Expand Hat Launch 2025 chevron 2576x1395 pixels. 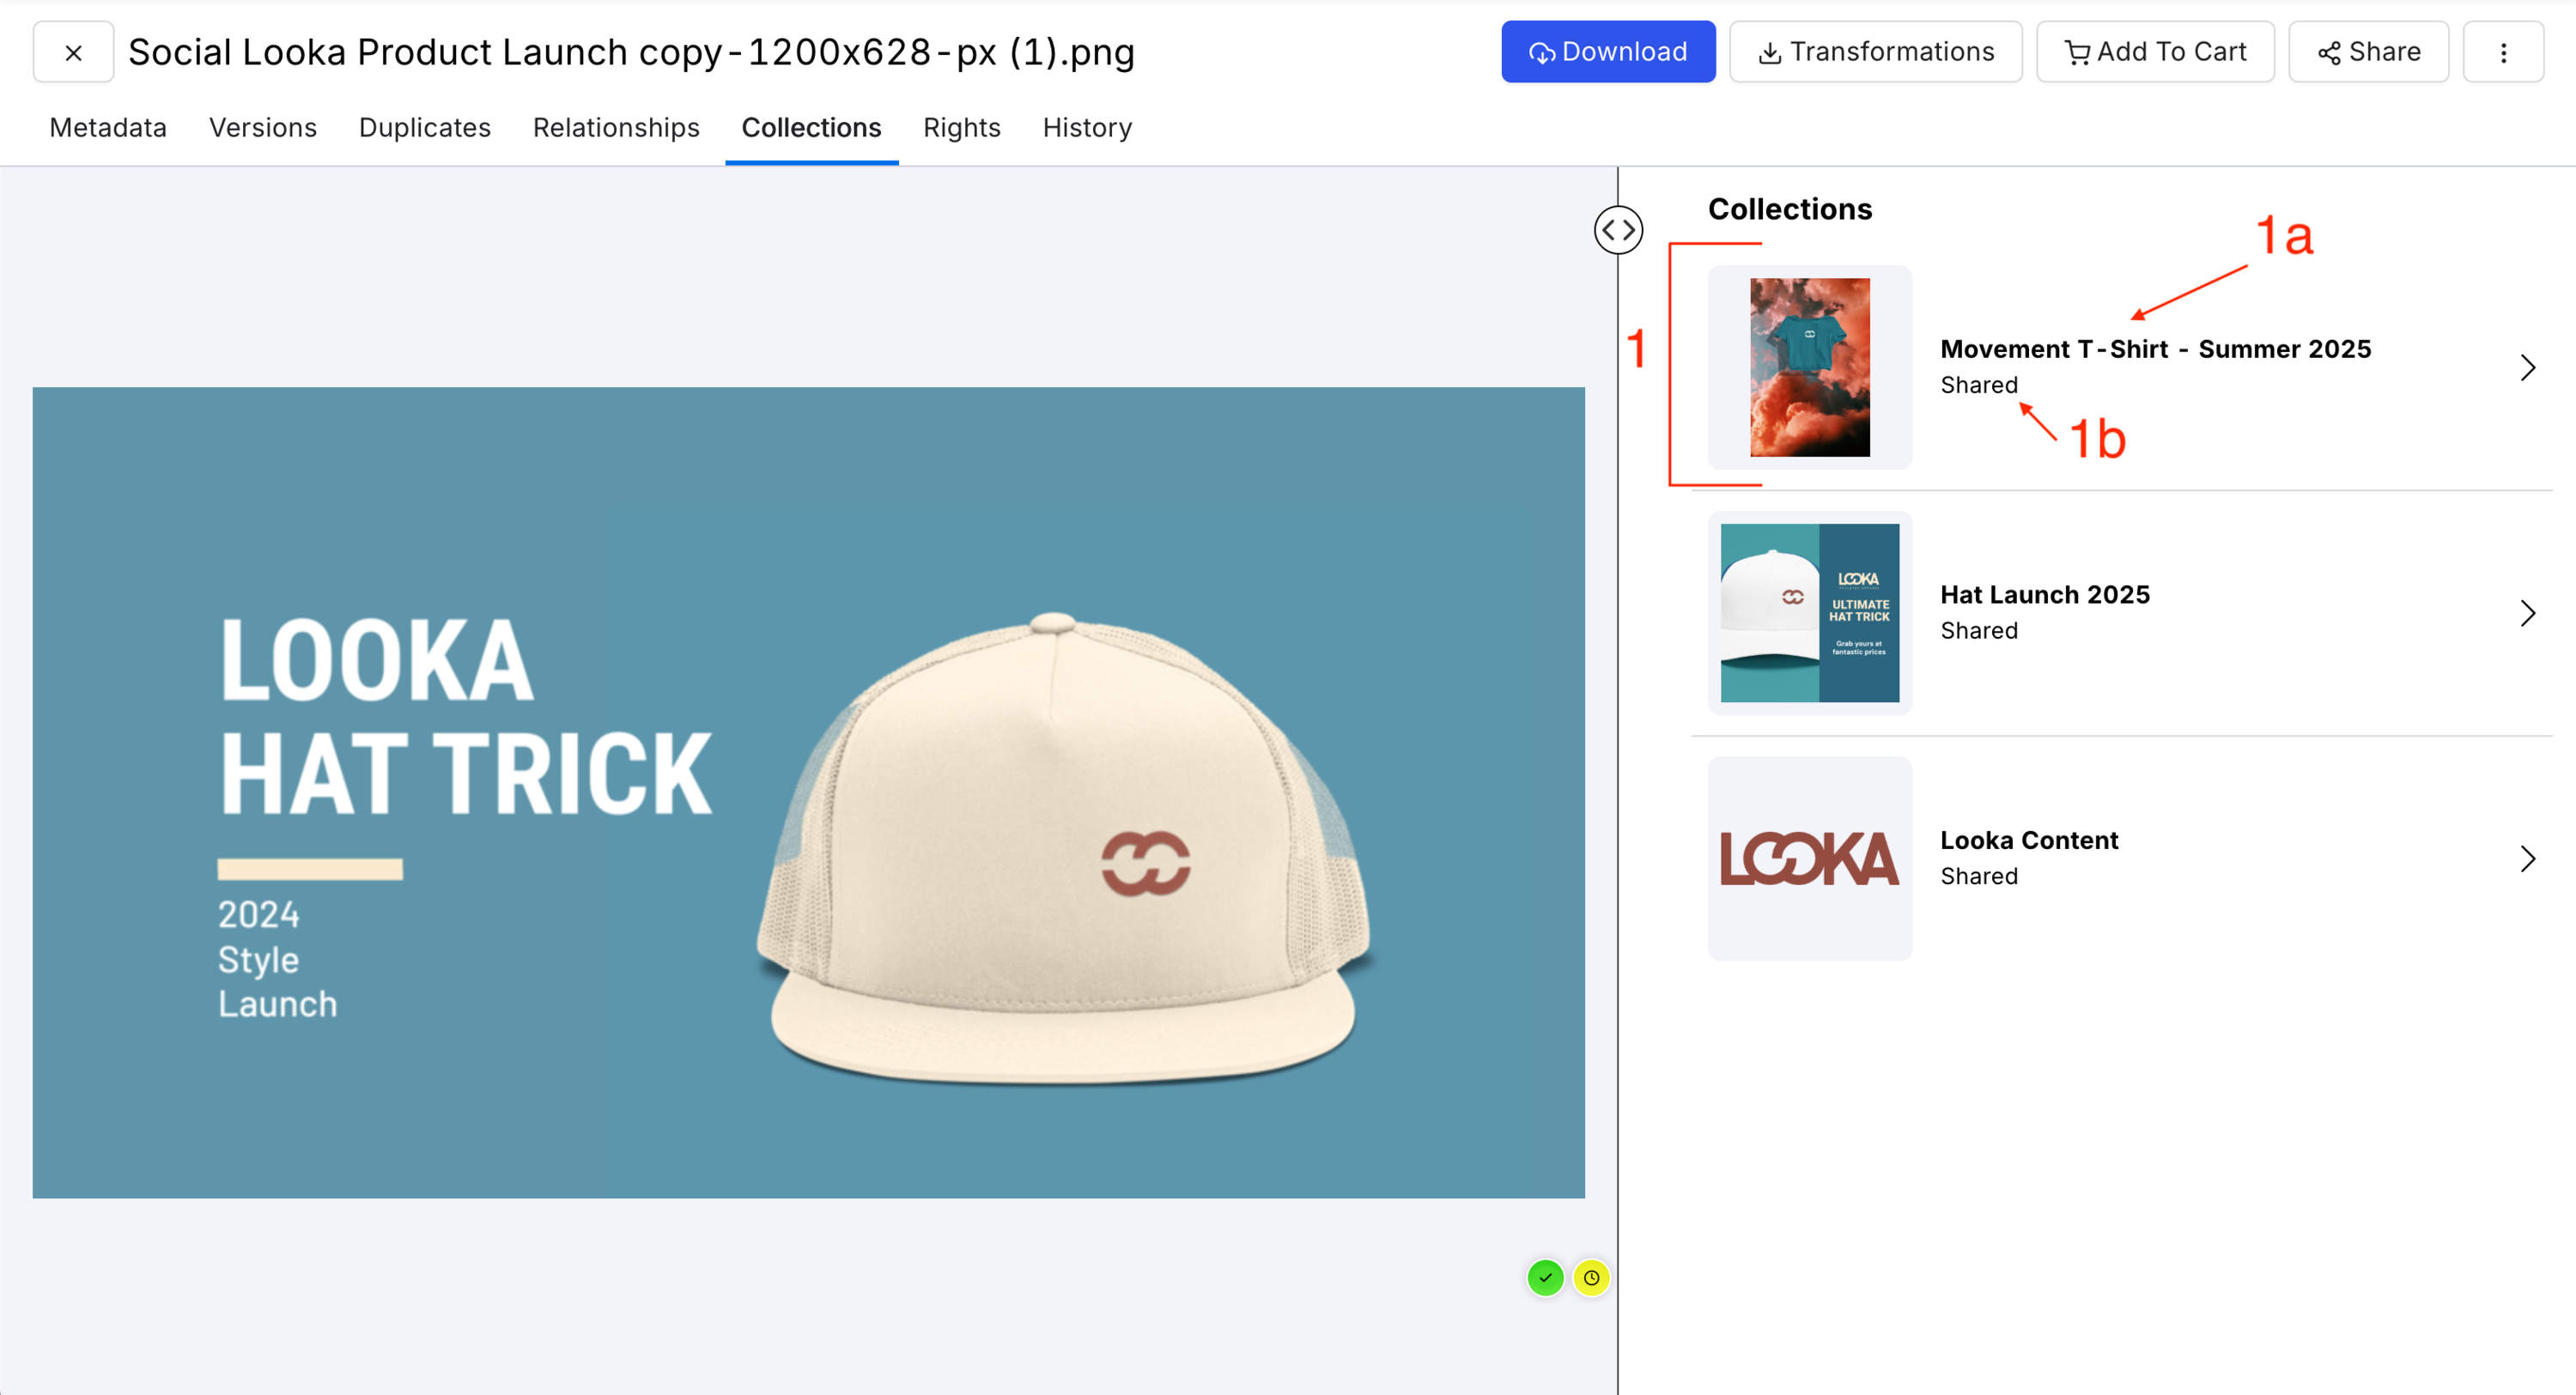[x=2527, y=613]
